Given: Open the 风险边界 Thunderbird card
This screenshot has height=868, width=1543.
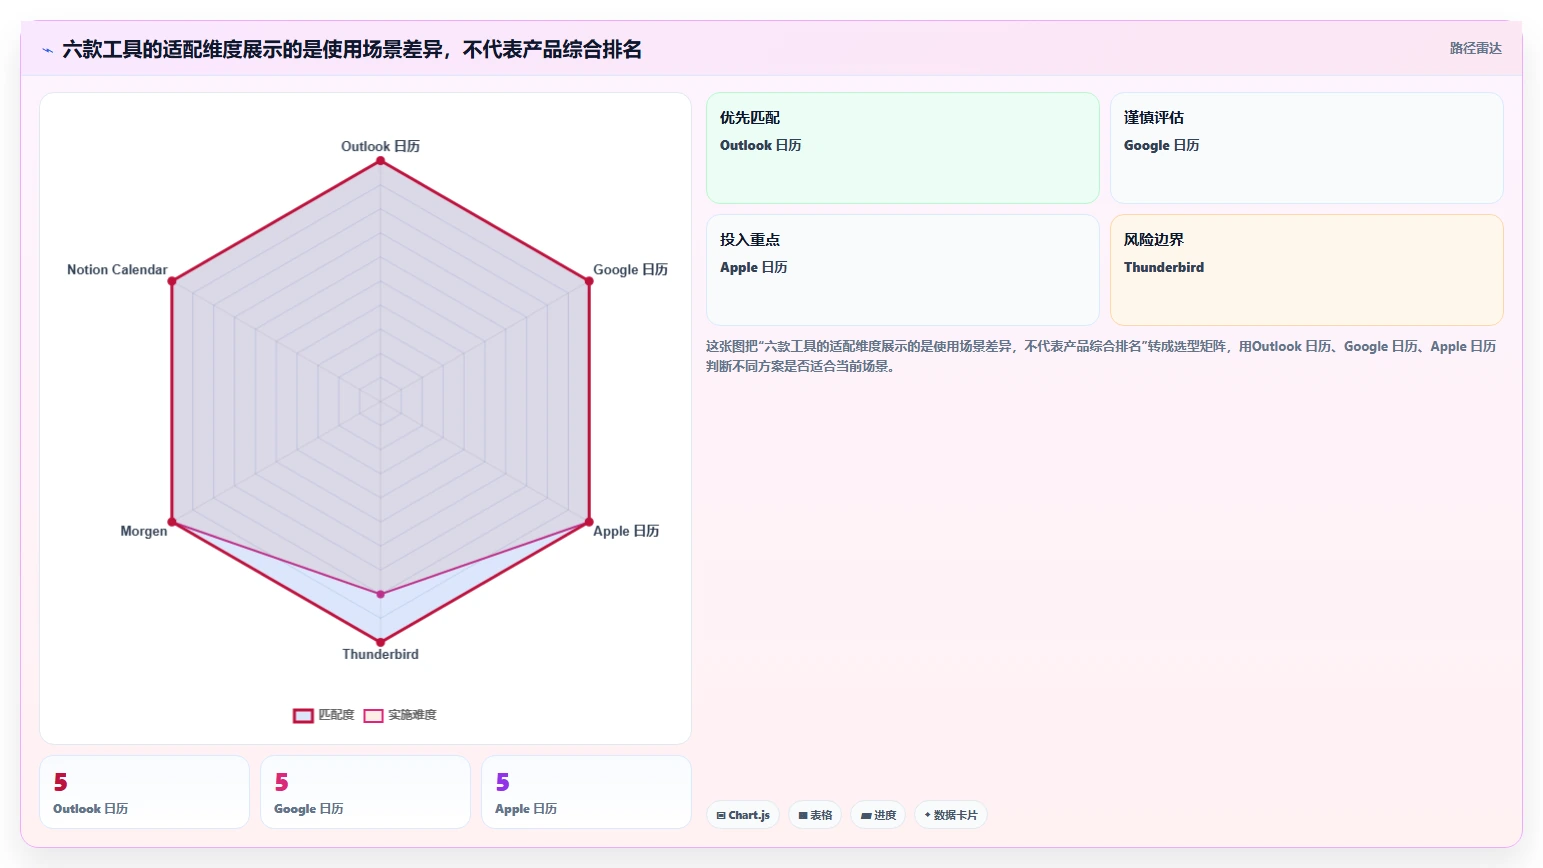Looking at the screenshot, I should pyautogui.click(x=1306, y=270).
